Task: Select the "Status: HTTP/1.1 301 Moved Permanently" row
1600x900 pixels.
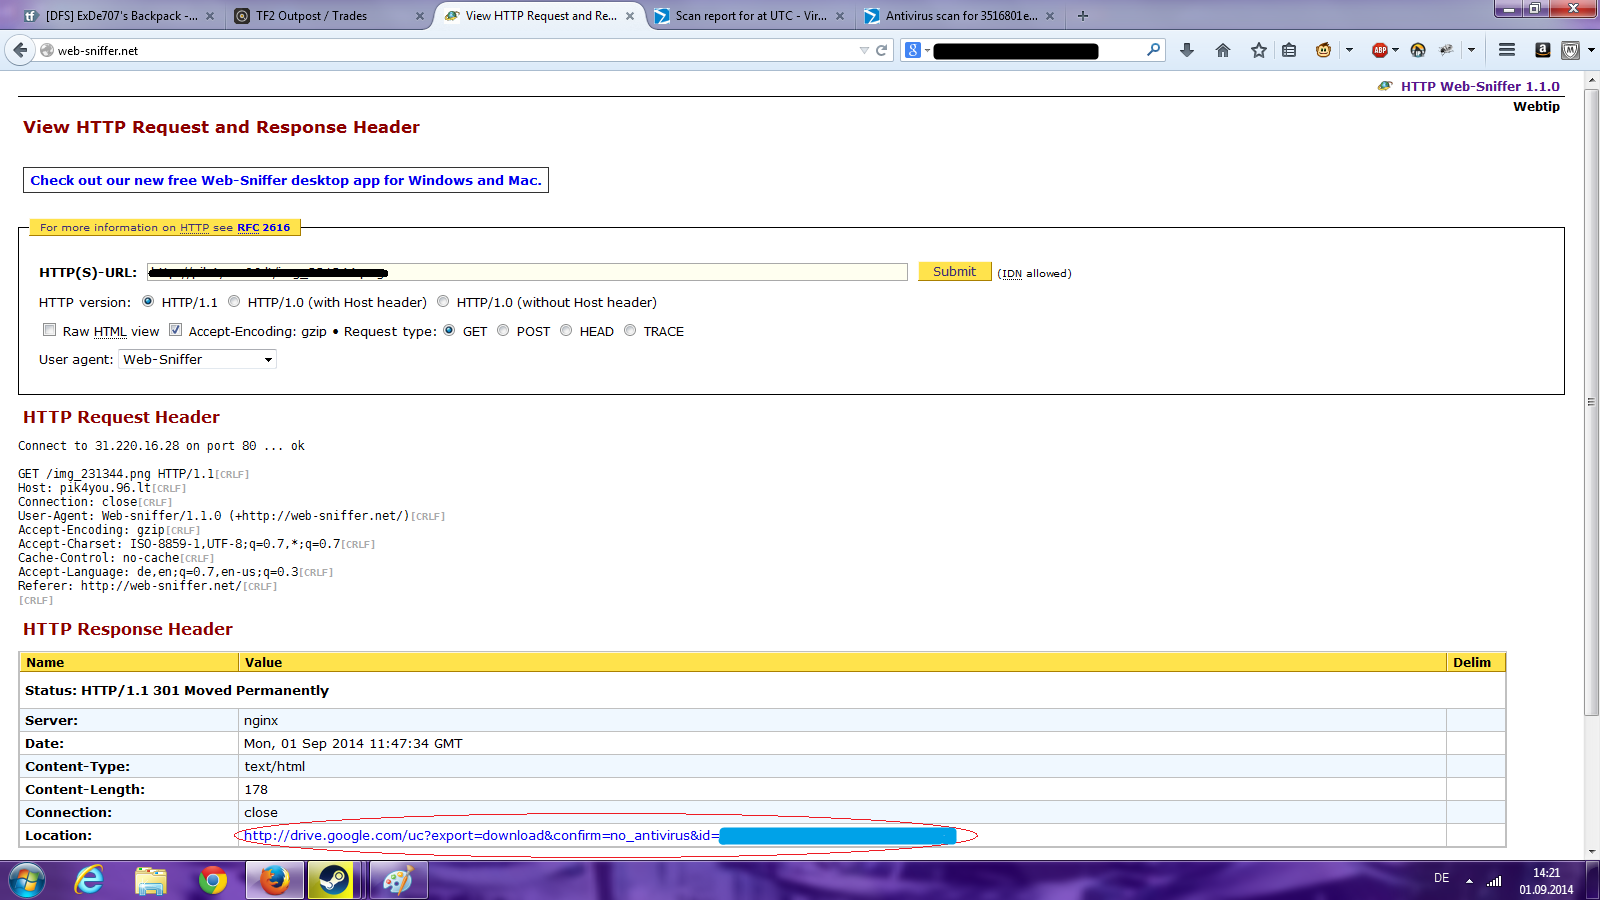Action: [762, 690]
